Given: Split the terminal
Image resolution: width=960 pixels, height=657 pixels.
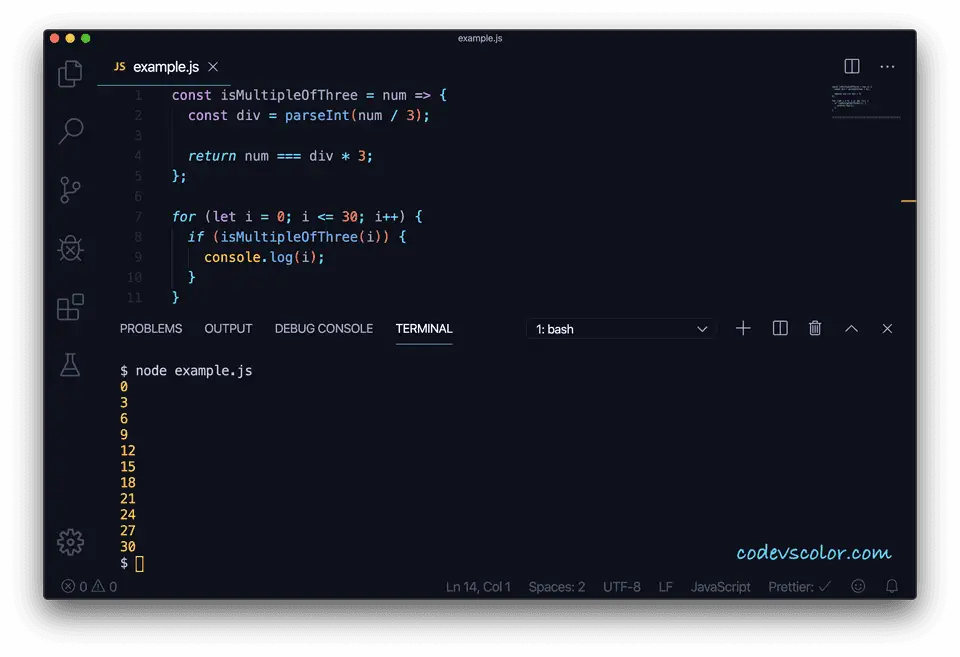Looking at the screenshot, I should pyautogui.click(x=779, y=328).
